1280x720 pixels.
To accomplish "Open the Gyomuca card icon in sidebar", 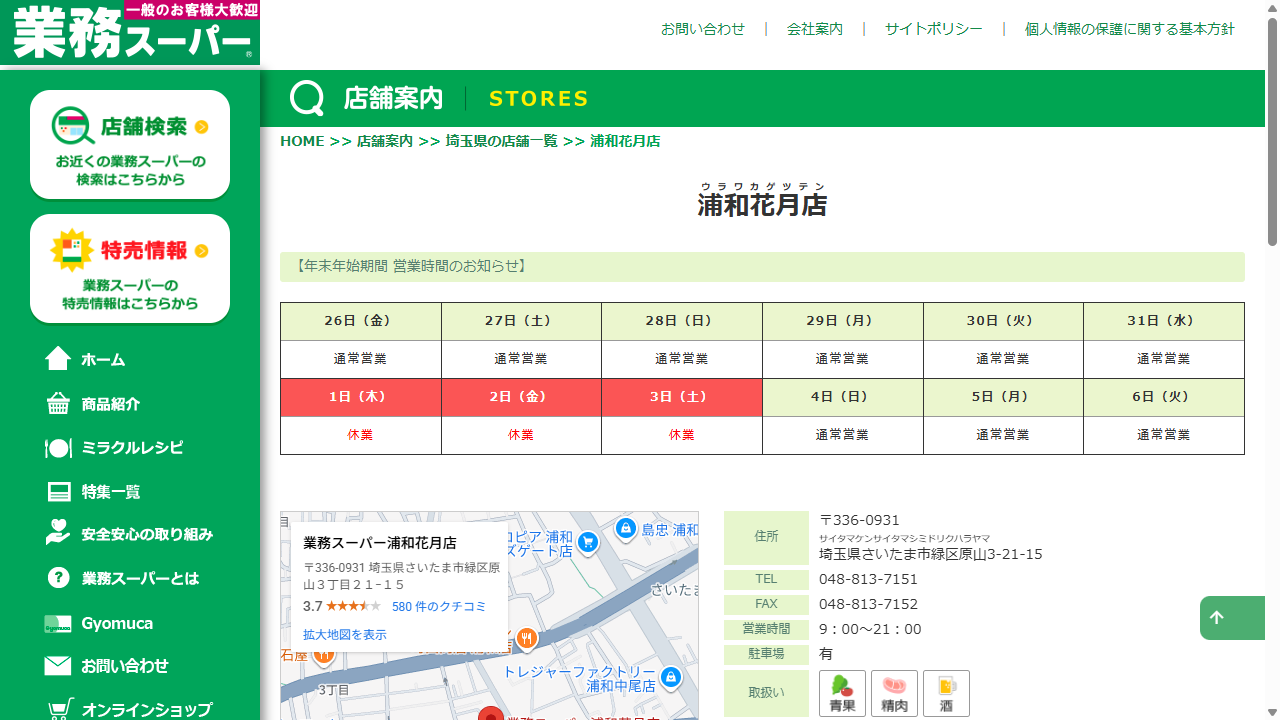I will 58,622.
